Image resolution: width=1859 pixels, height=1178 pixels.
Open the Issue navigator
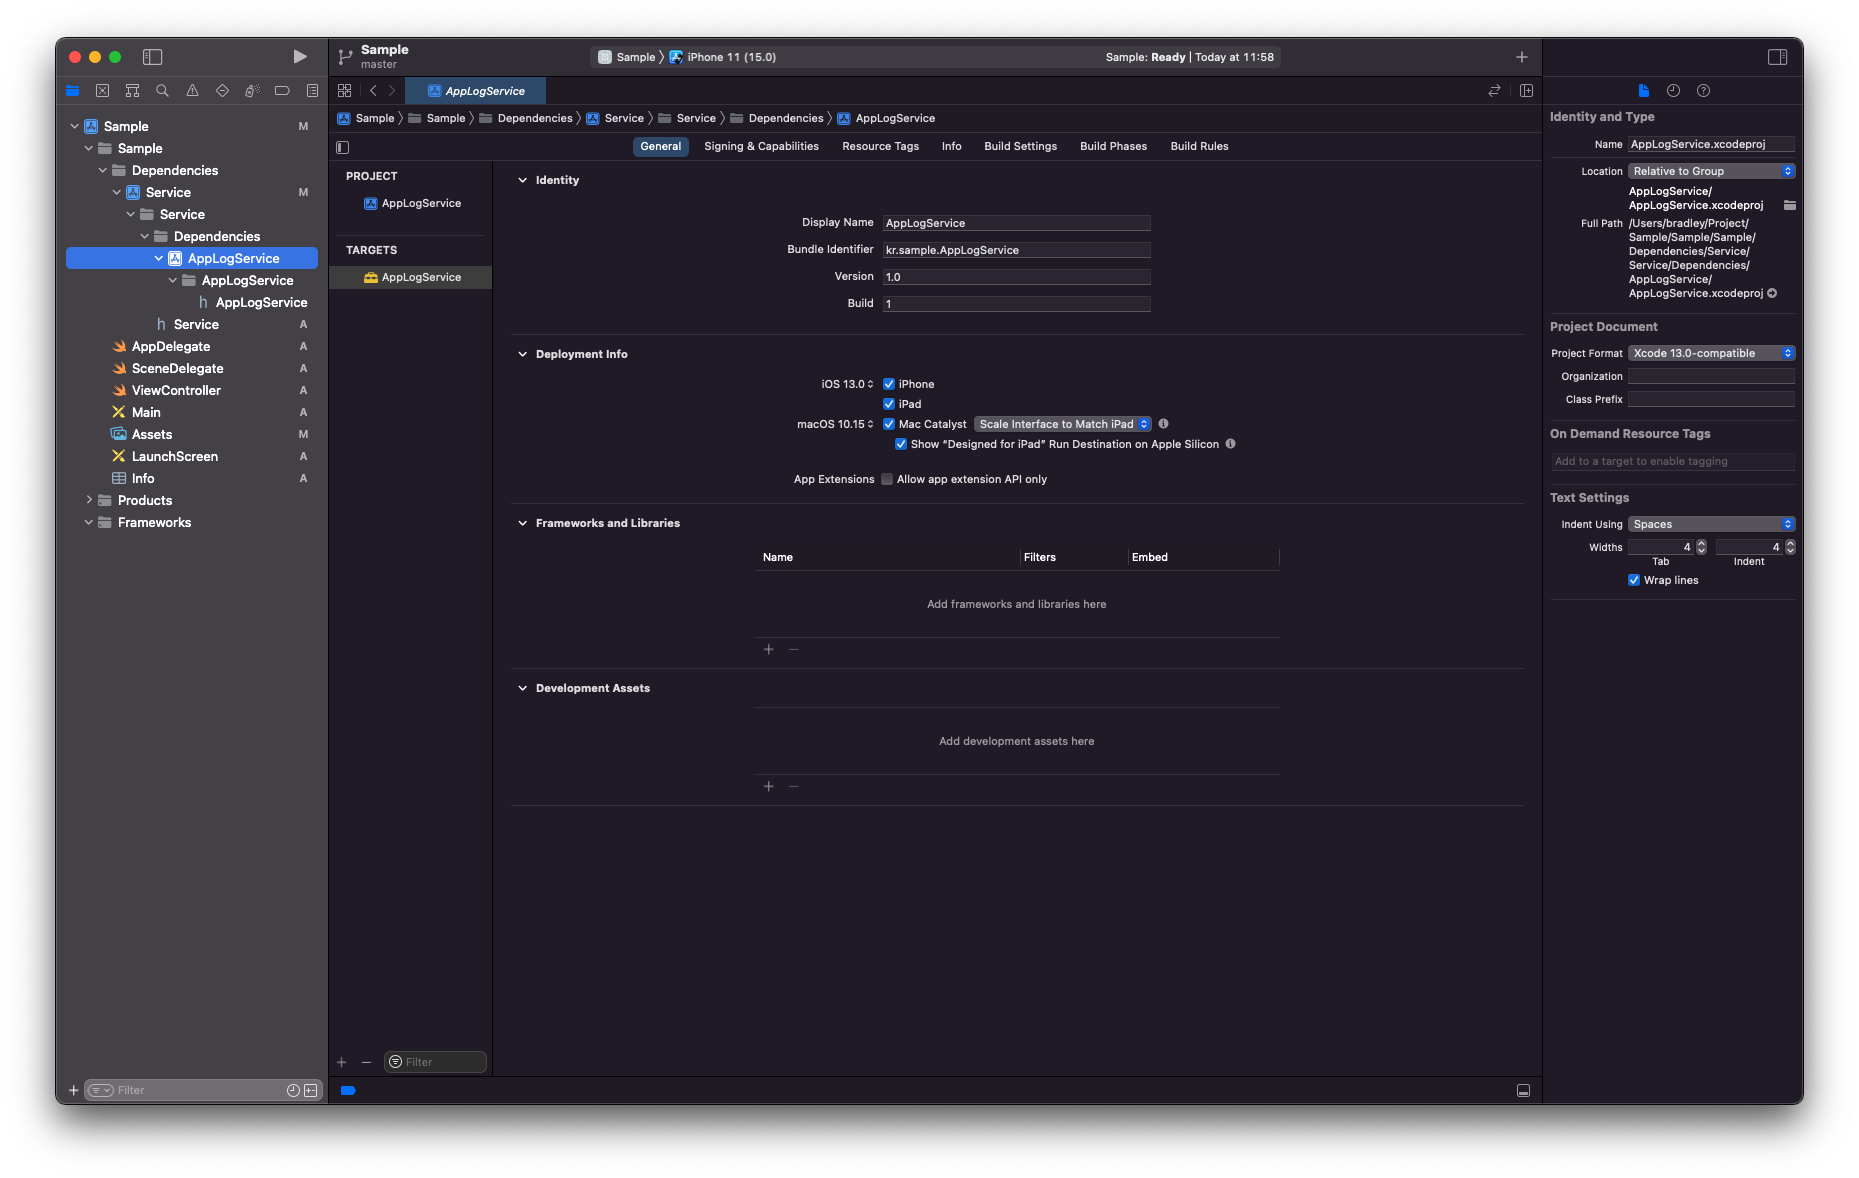pyautogui.click(x=192, y=91)
